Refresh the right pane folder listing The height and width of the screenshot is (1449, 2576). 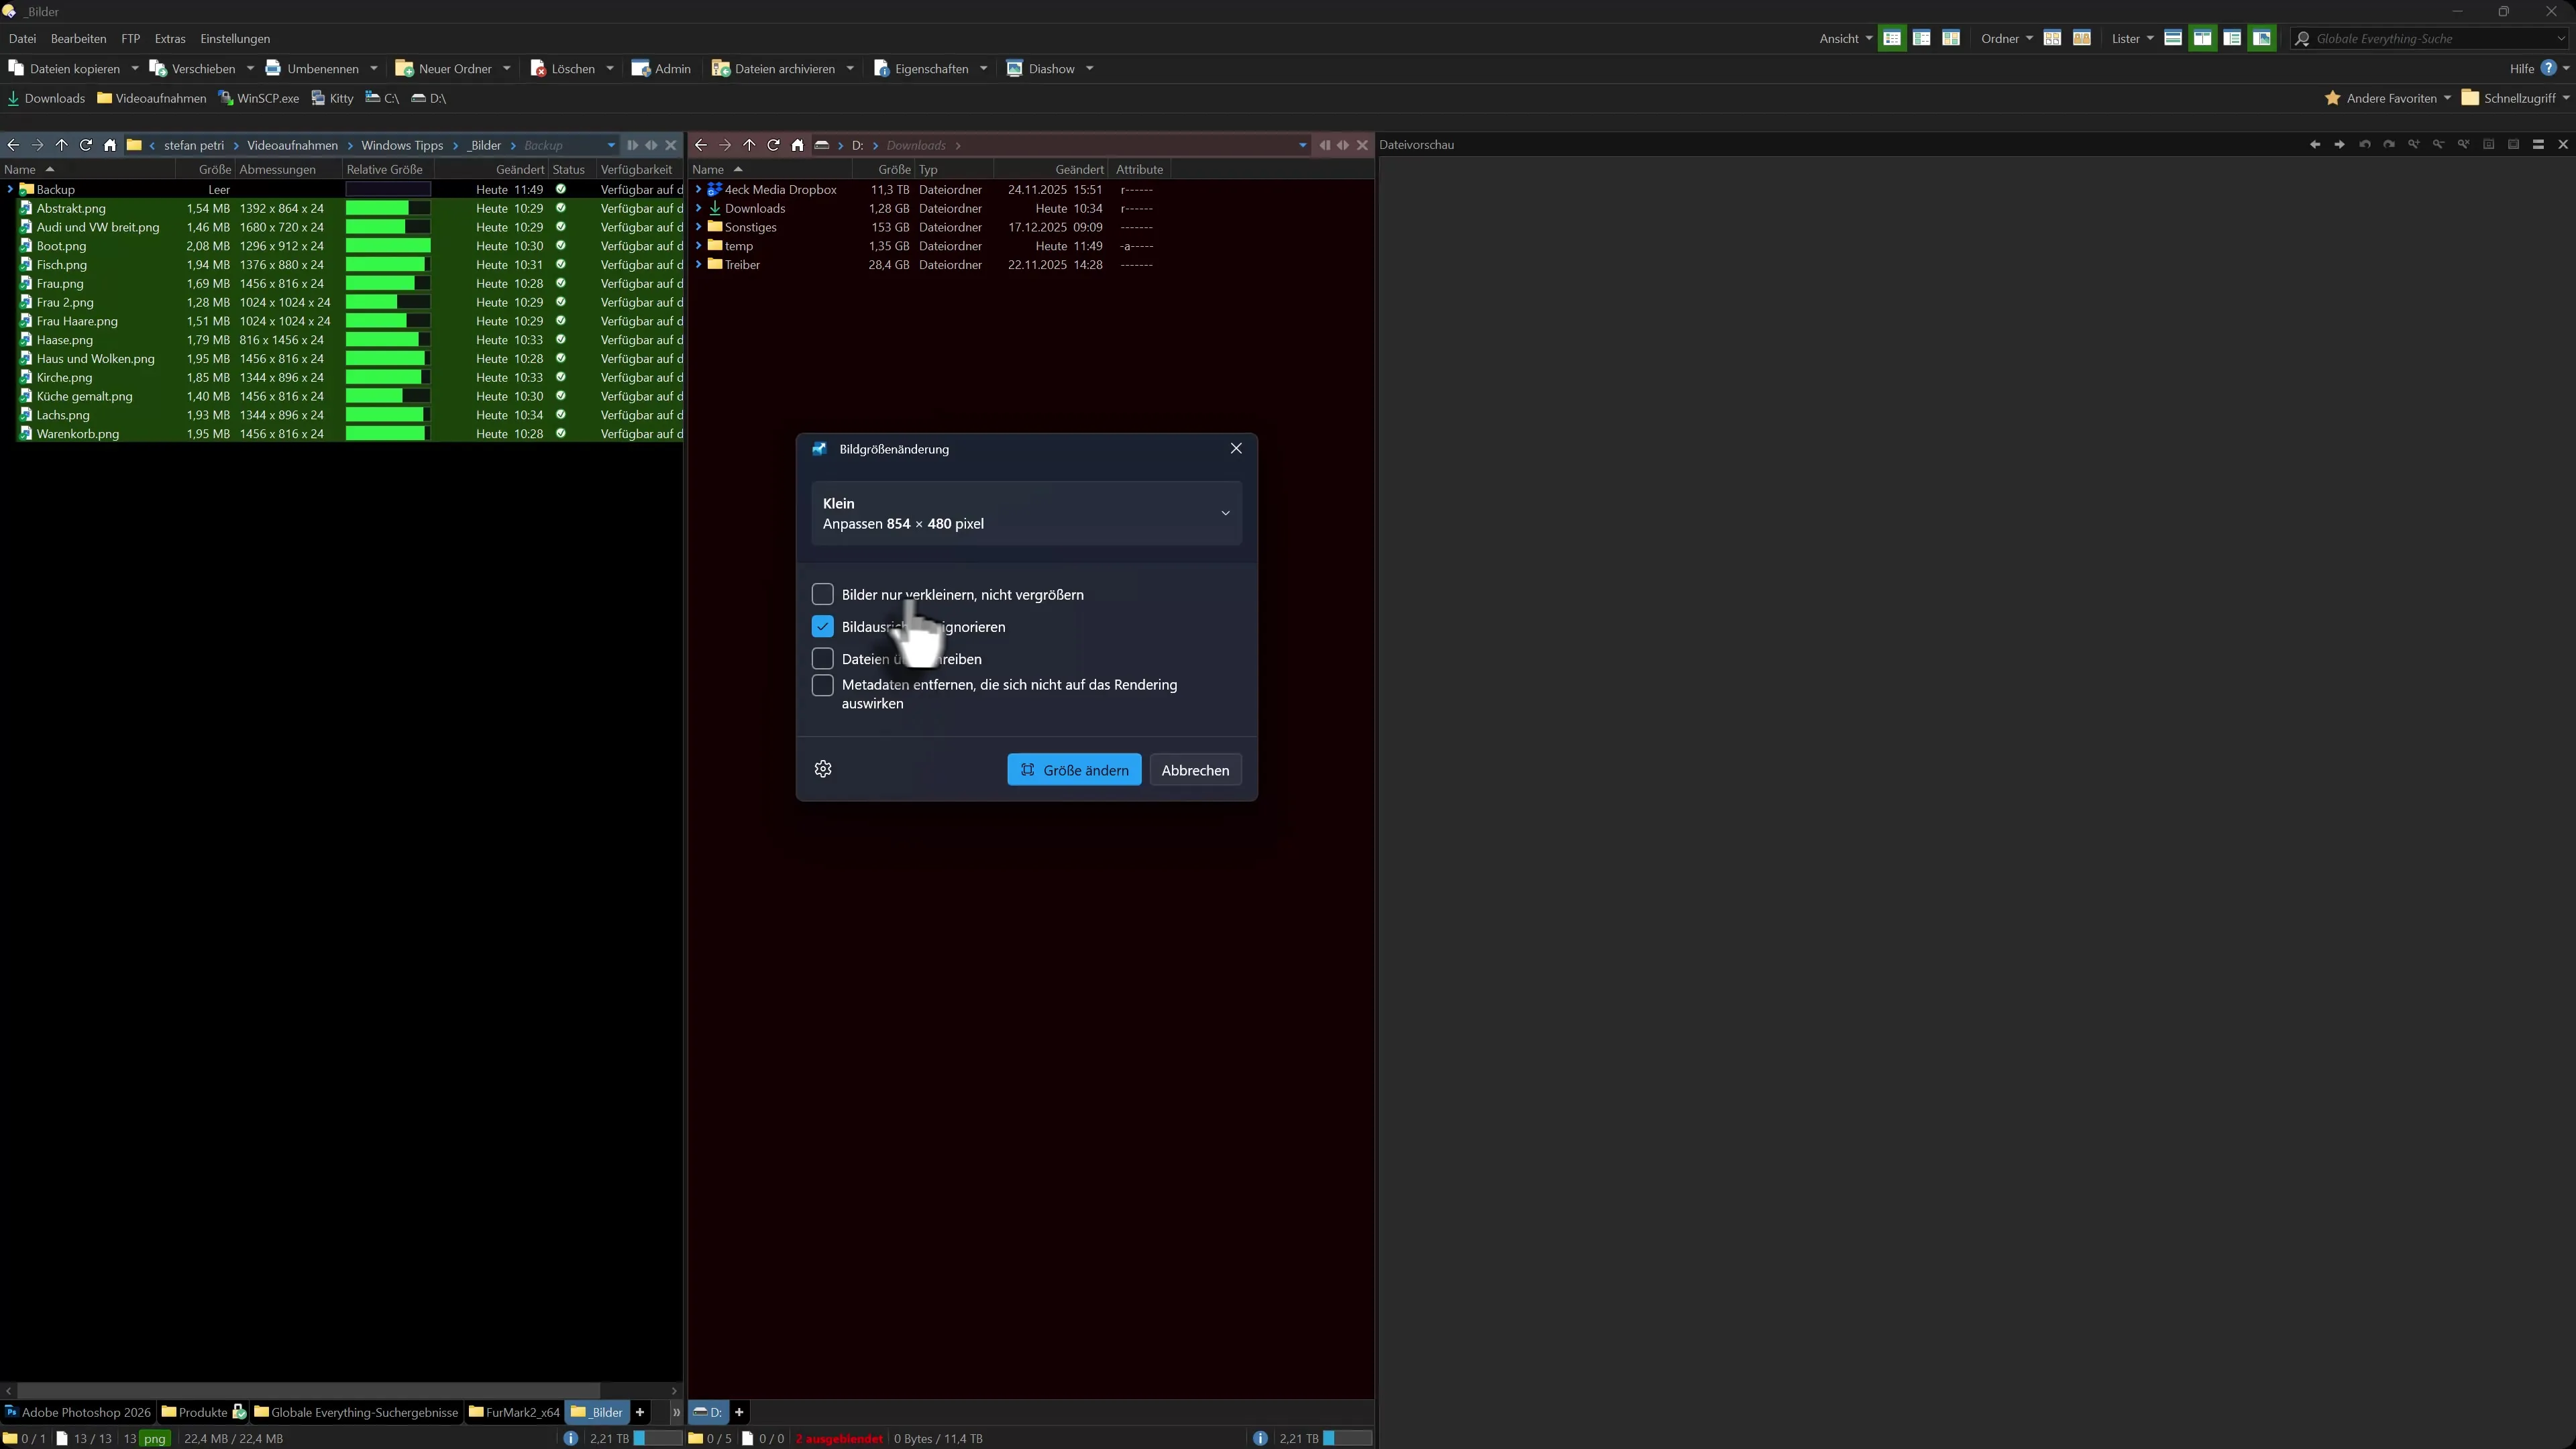[773, 145]
